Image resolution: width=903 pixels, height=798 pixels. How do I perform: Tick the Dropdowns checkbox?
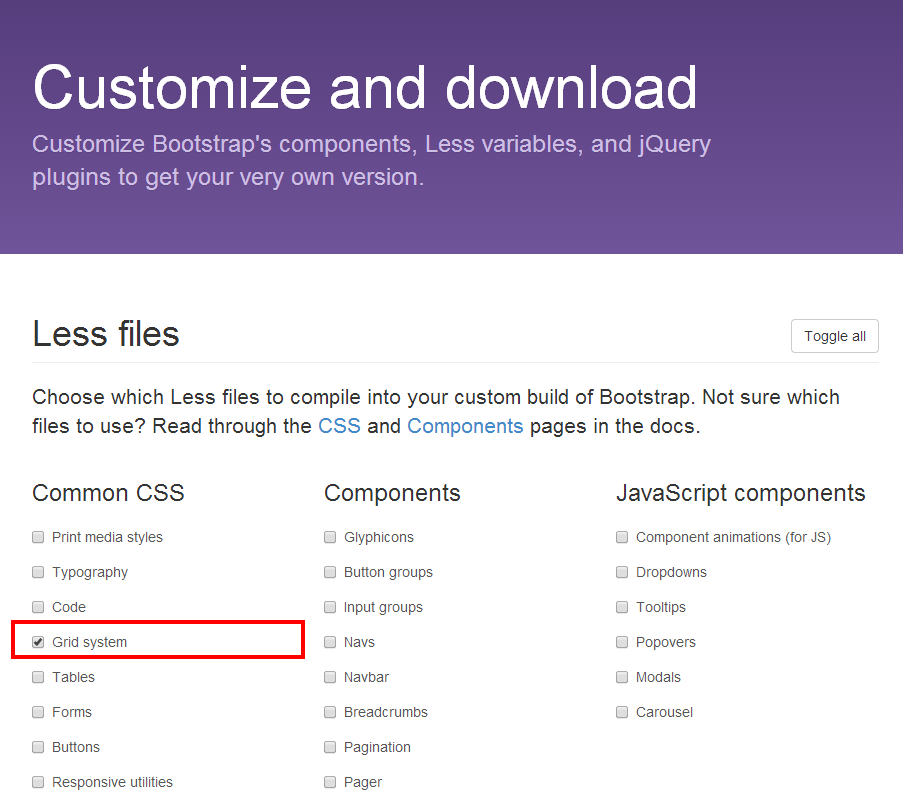tap(622, 572)
